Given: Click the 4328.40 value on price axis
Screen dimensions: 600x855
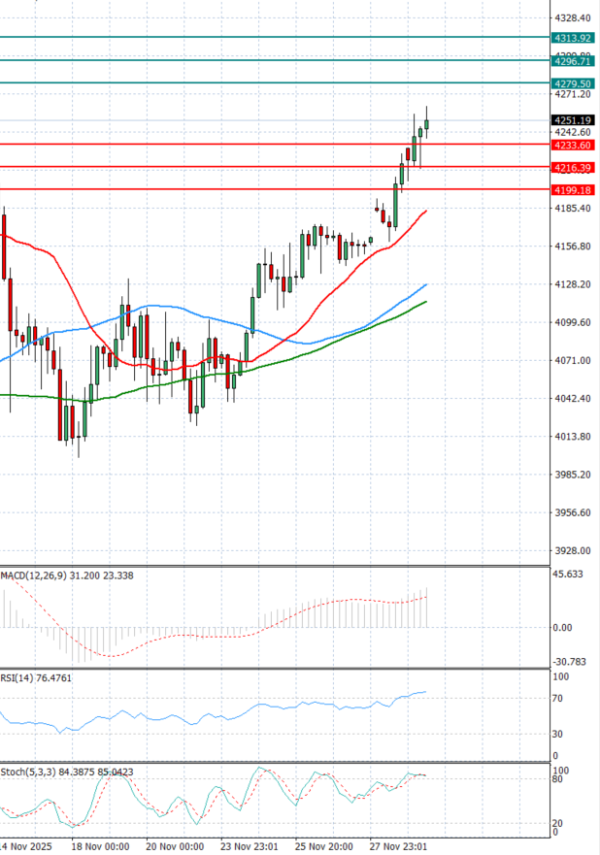Looking at the screenshot, I should pyautogui.click(x=573, y=18).
